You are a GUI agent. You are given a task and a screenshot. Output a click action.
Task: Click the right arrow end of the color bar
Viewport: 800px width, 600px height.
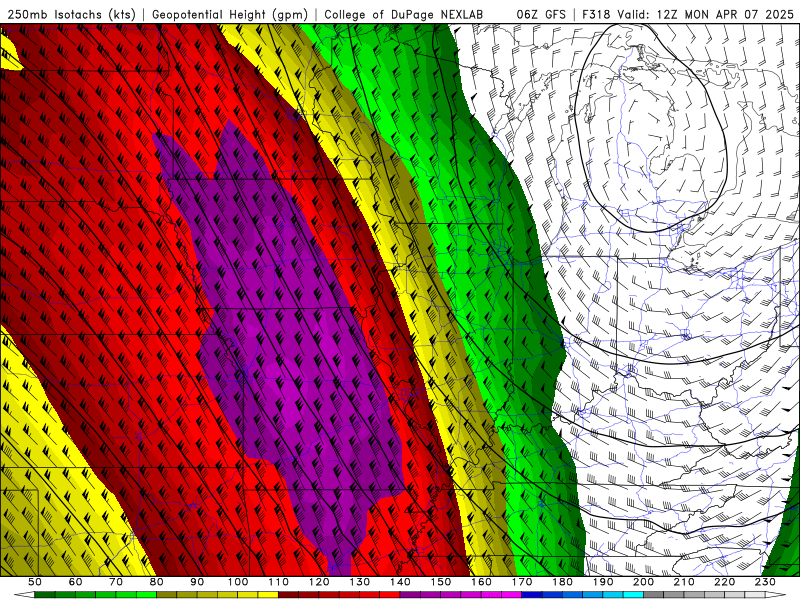776,595
